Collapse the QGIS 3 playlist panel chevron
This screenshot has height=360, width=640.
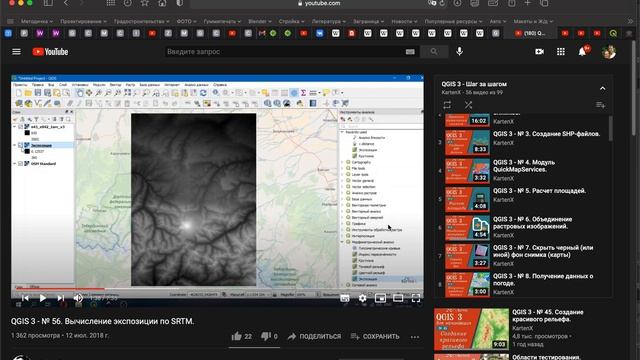click(x=602, y=88)
